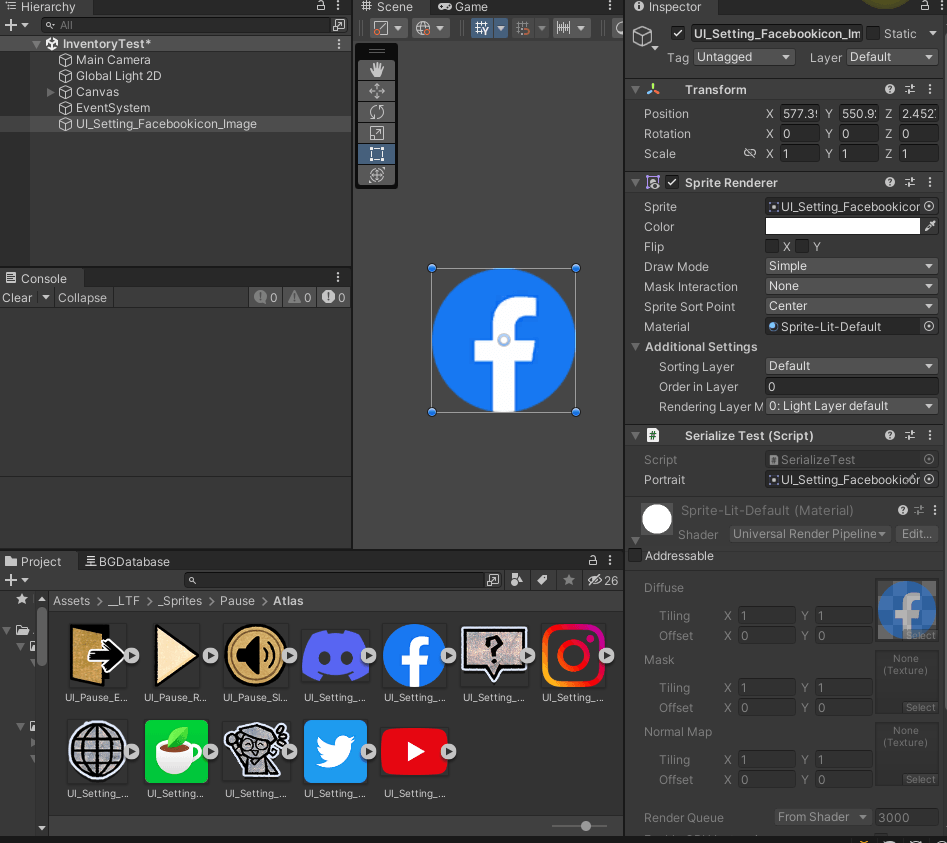Open the Hierarchy panel kebab menu
This screenshot has height=843, width=947.
point(338,6)
